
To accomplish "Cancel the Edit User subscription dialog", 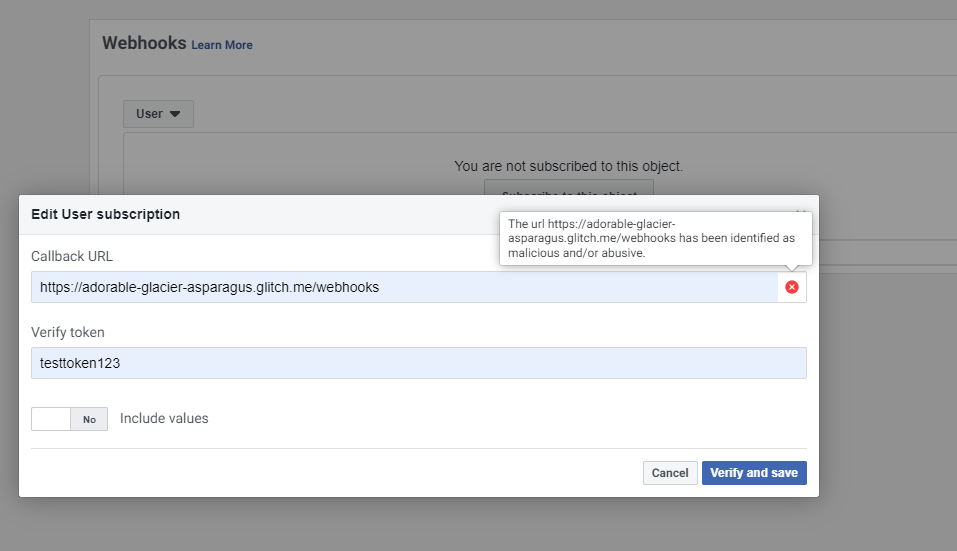I will (670, 473).
